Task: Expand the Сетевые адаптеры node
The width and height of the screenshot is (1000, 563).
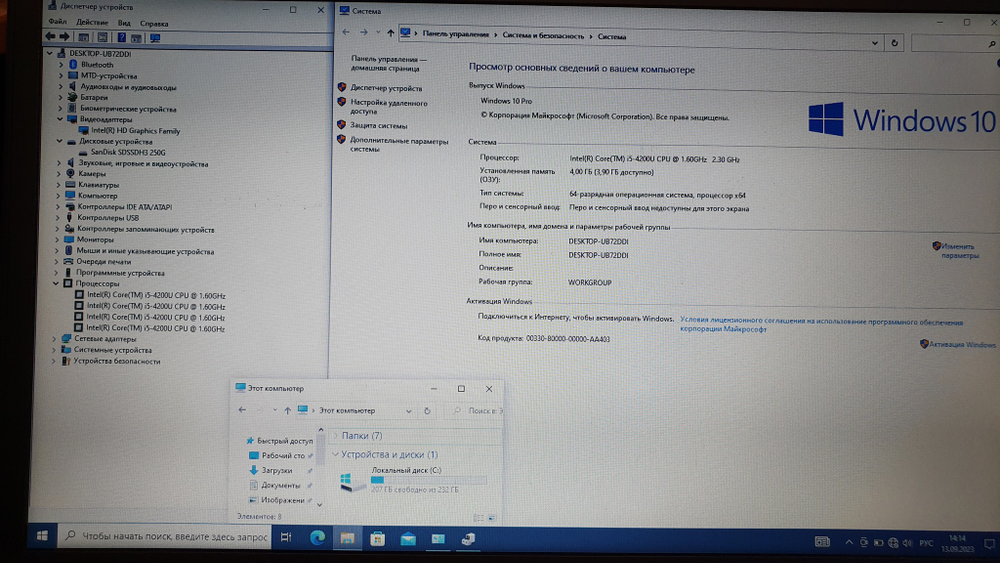Action: point(55,339)
